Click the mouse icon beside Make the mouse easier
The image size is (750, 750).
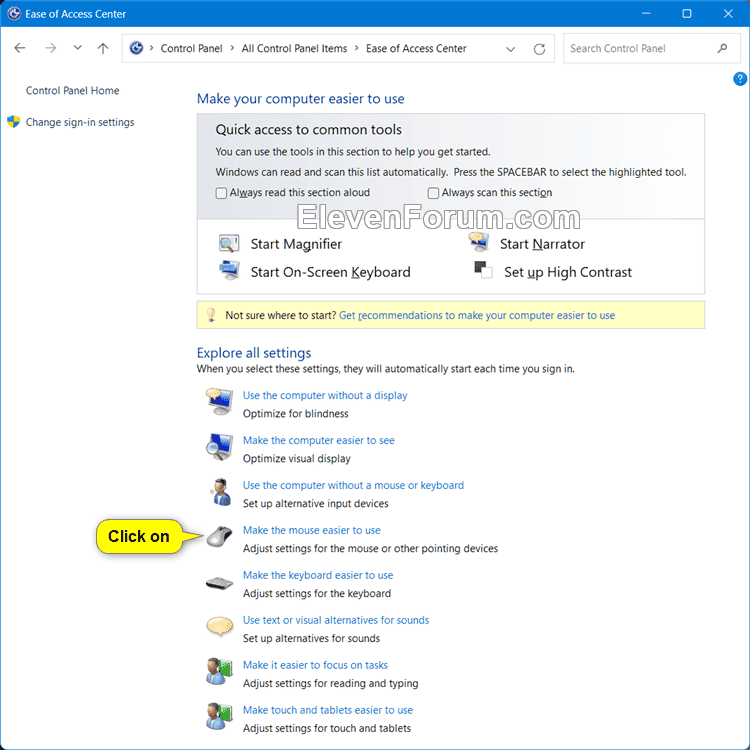pyautogui.click(x=219, y=536)
